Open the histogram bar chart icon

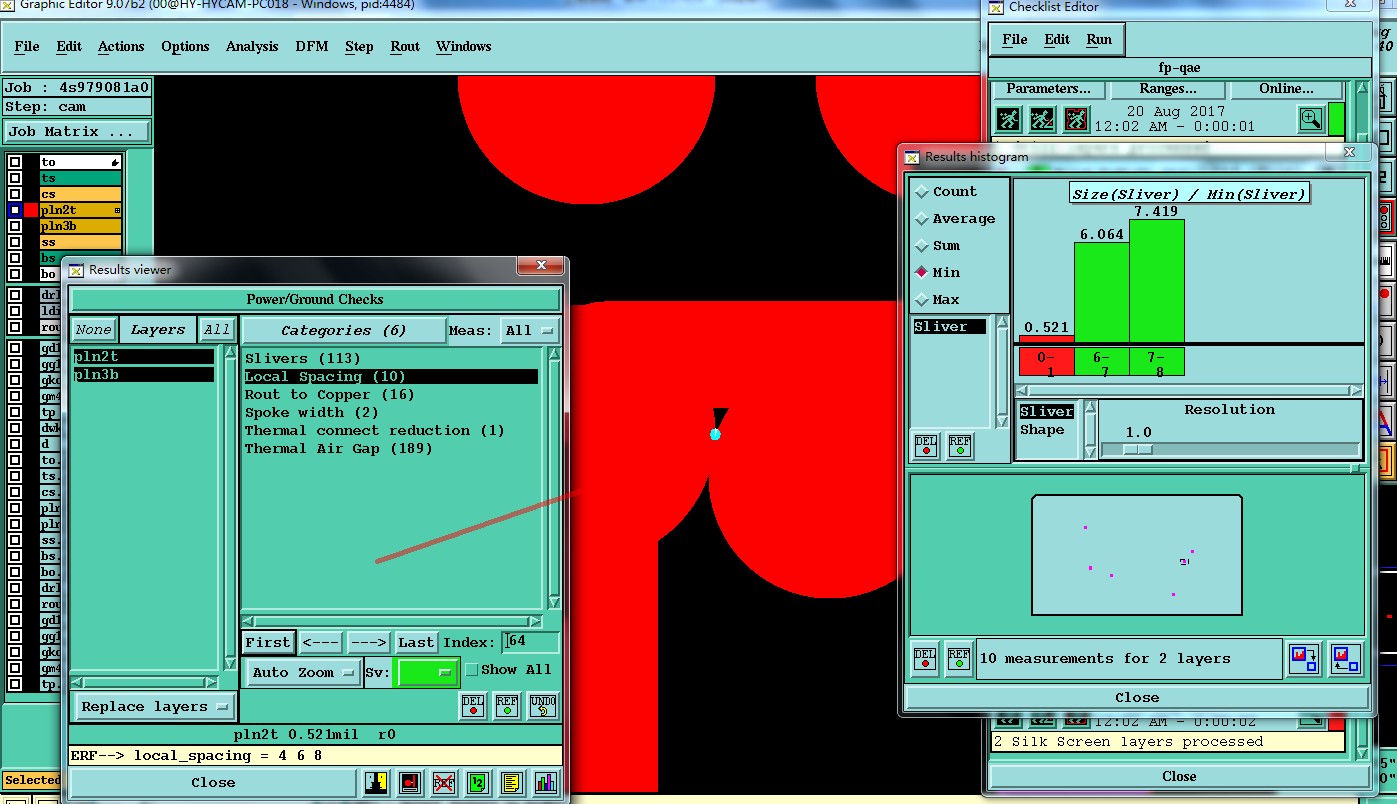546,783
